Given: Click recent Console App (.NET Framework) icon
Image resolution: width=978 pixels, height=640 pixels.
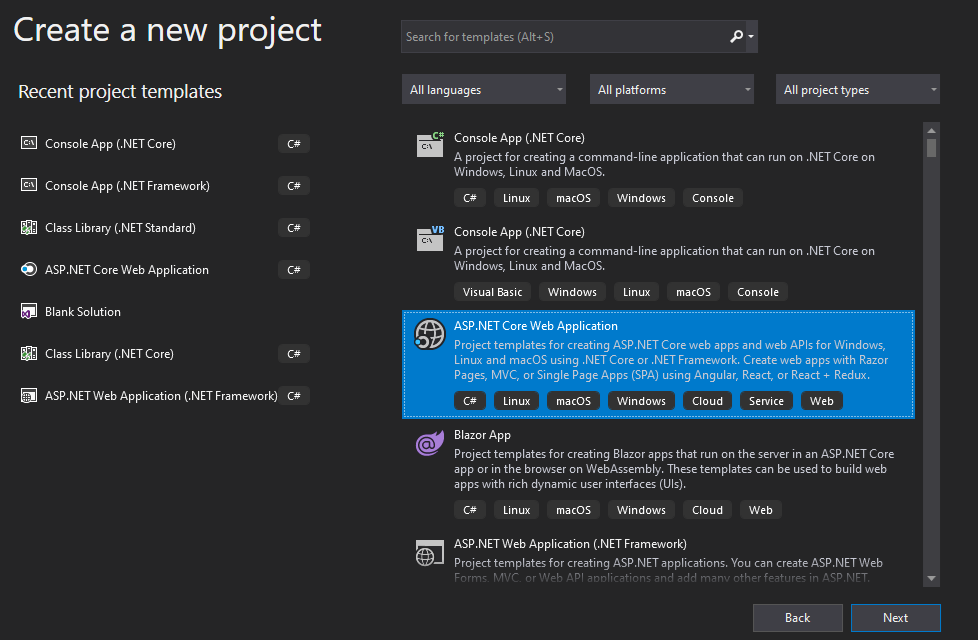Looking at the screenshot, I should [29, 185].
